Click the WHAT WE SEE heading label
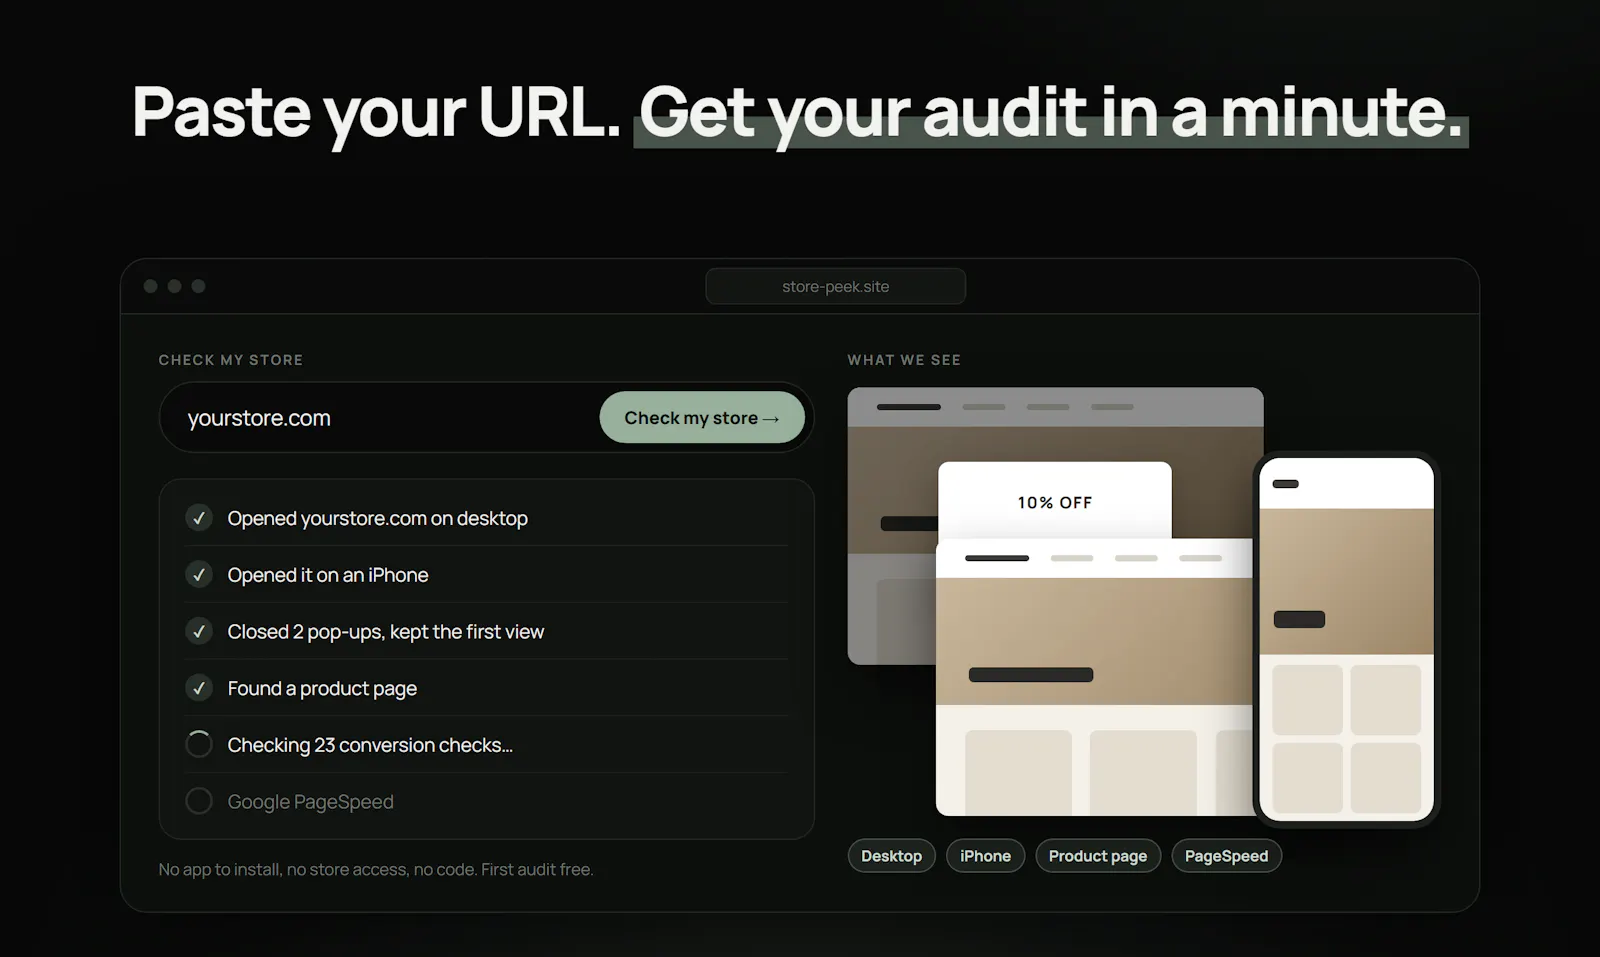 tap(904, 360)
